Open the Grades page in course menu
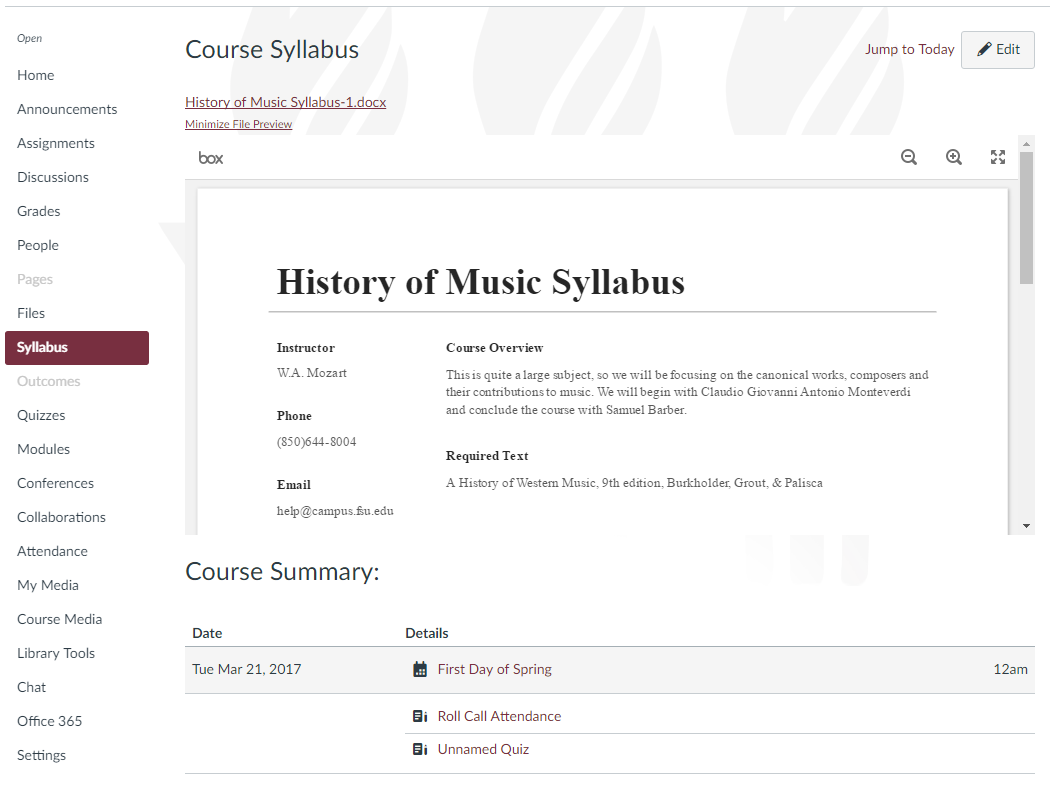Screen dimensions: 1050x785 [39, 211]
